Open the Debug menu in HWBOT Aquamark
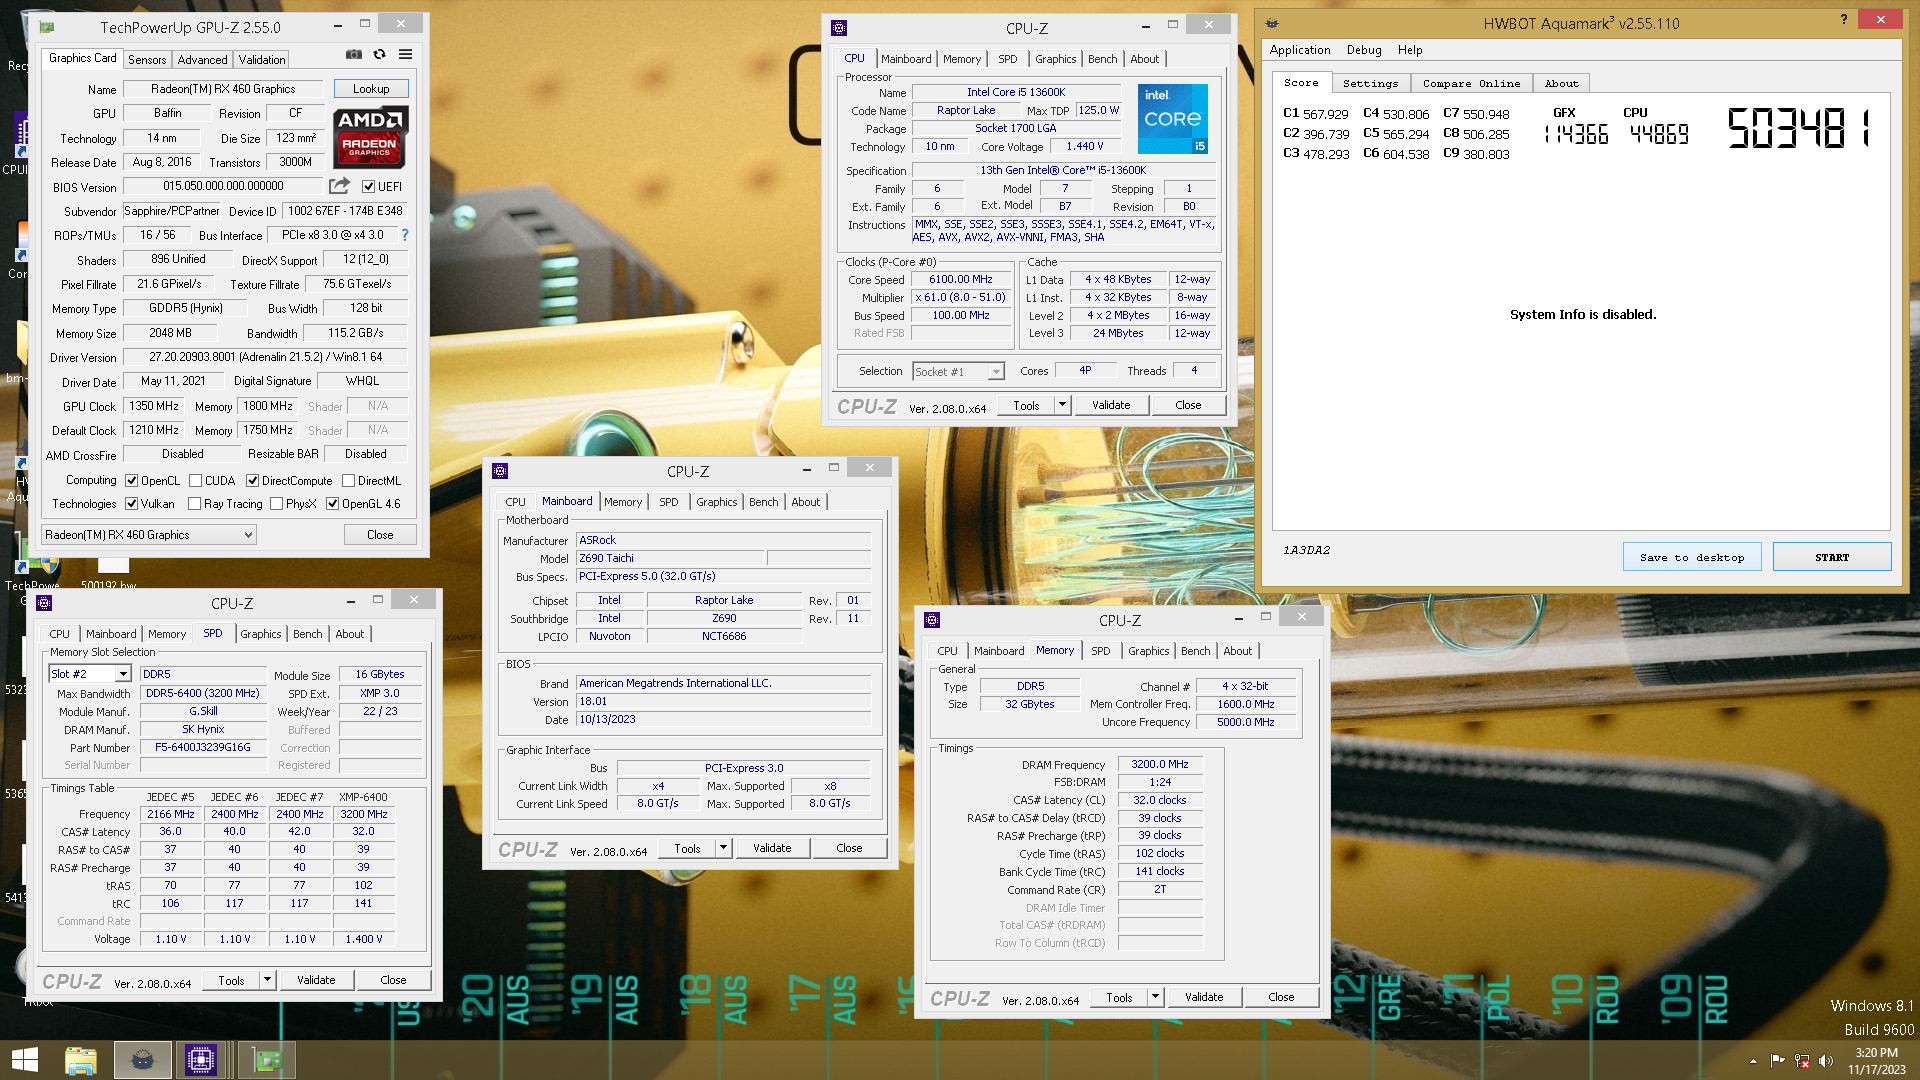The image size is (1920, 1080). pos(1364,50)
